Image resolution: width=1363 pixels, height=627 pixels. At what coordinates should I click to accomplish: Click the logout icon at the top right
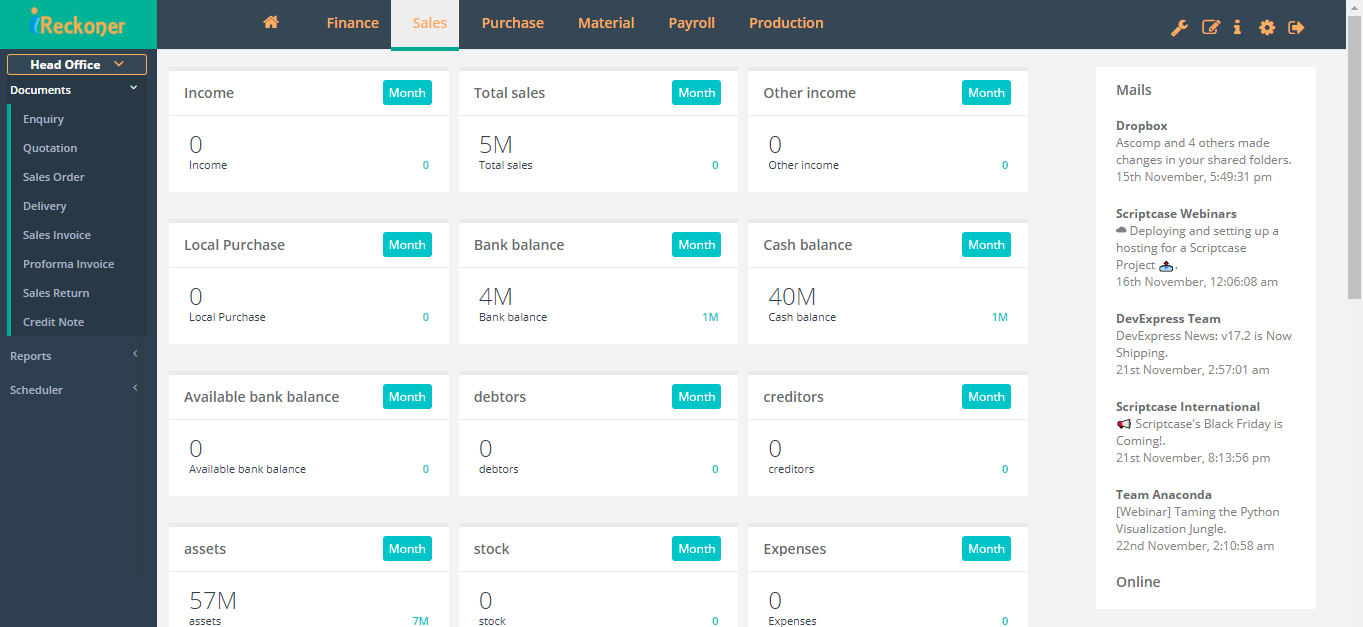[1295, 27]
